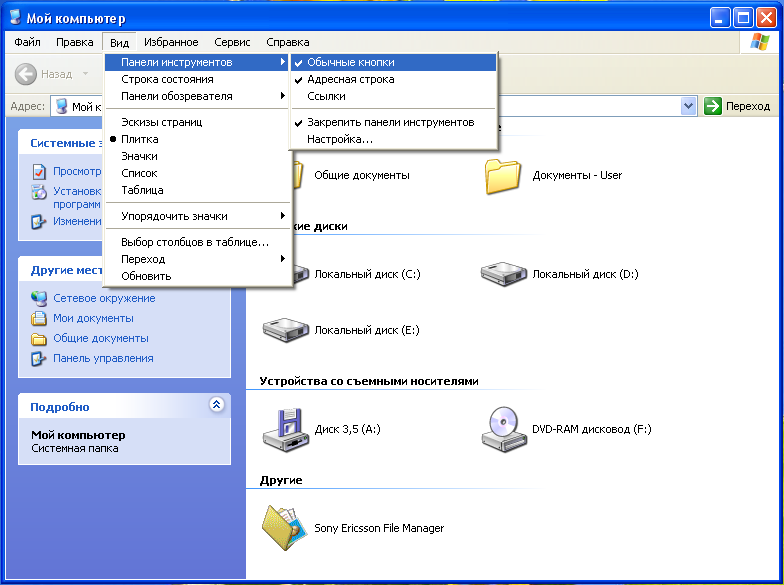Select Список view mode
Viewport: 784px width, 585px height.
(x=197, y=174)
